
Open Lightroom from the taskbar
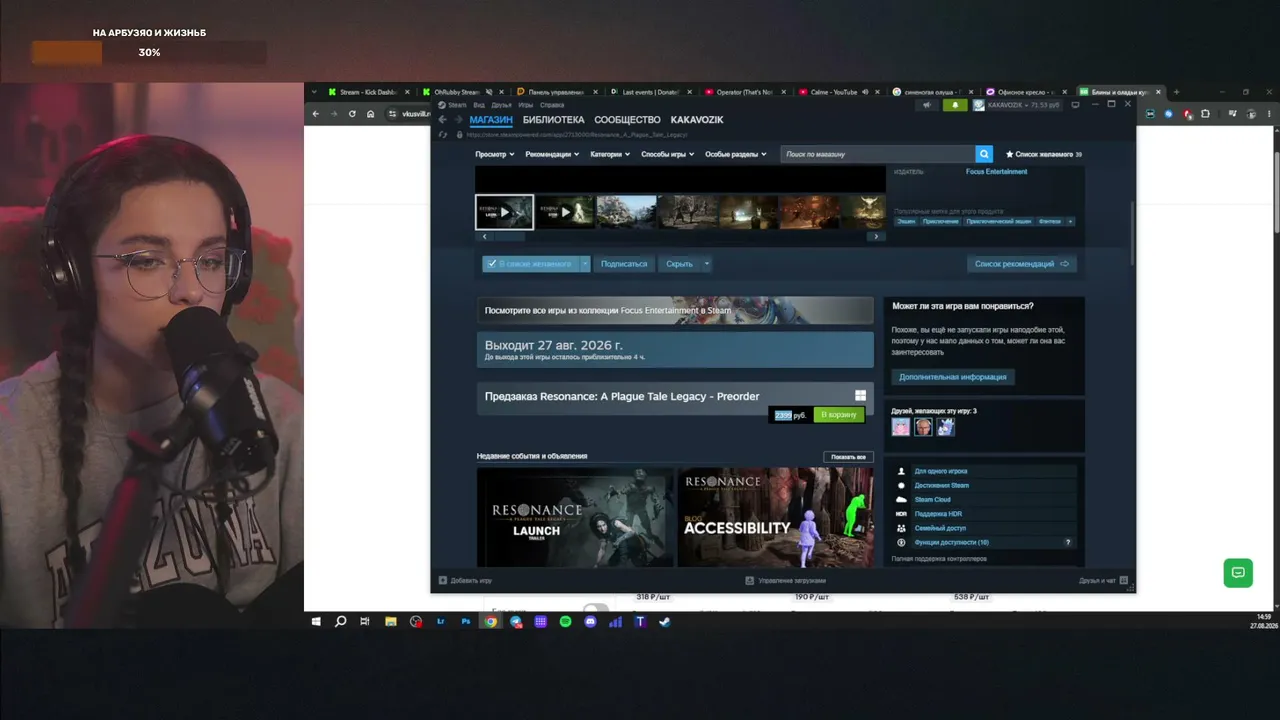[x=441, y=621]
